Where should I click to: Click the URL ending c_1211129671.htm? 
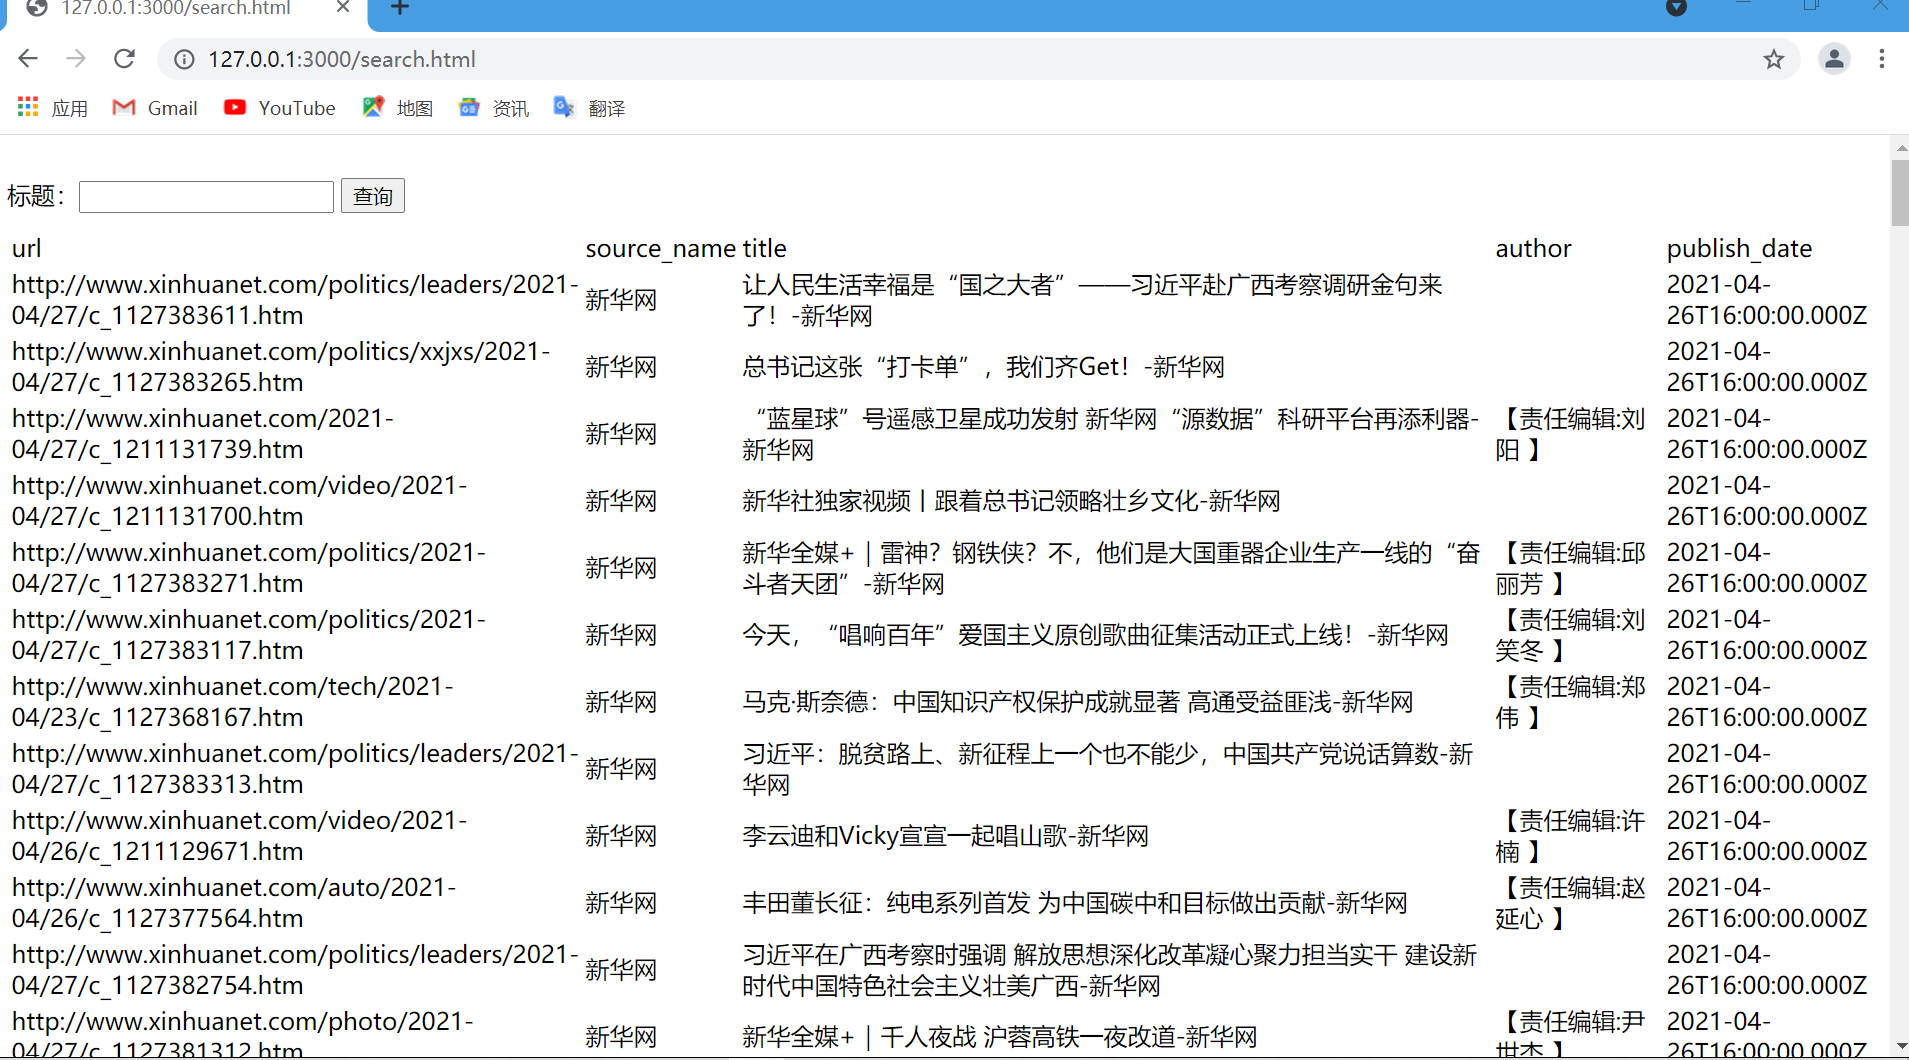point(240,836)
